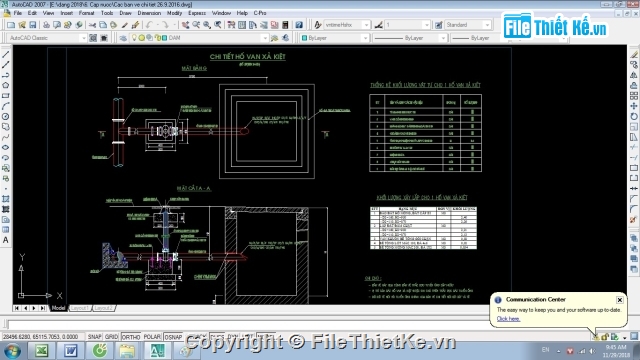Open the vntime text style dropdown
The image size is (640, 360).
coord(366,25)
